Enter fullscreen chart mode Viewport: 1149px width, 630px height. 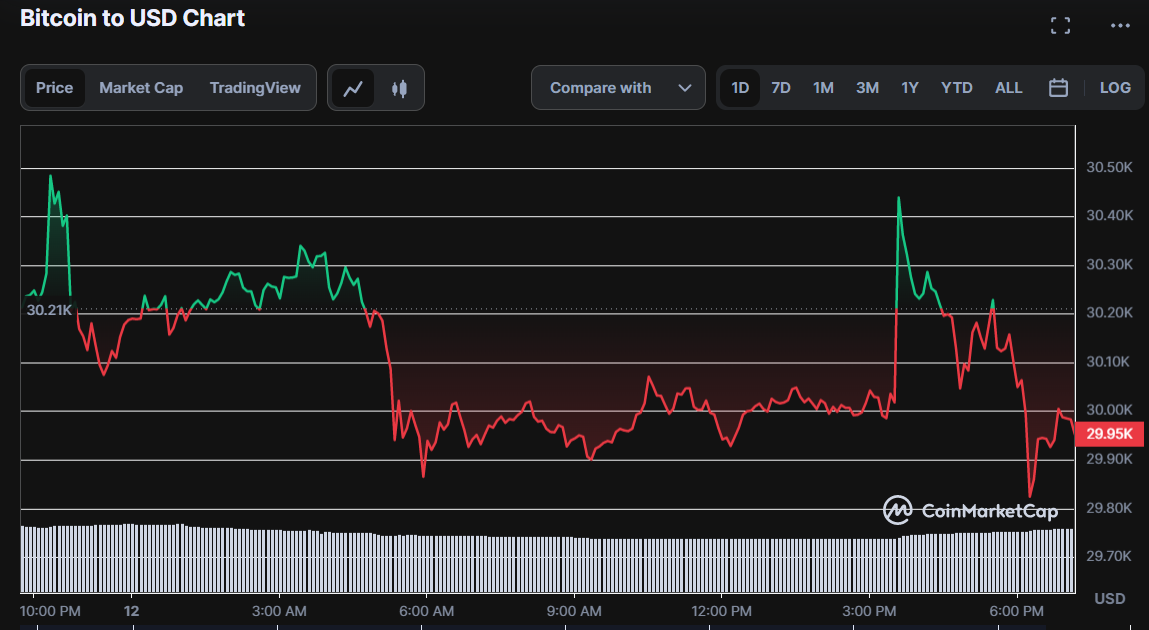click(x=1060, y=26)
